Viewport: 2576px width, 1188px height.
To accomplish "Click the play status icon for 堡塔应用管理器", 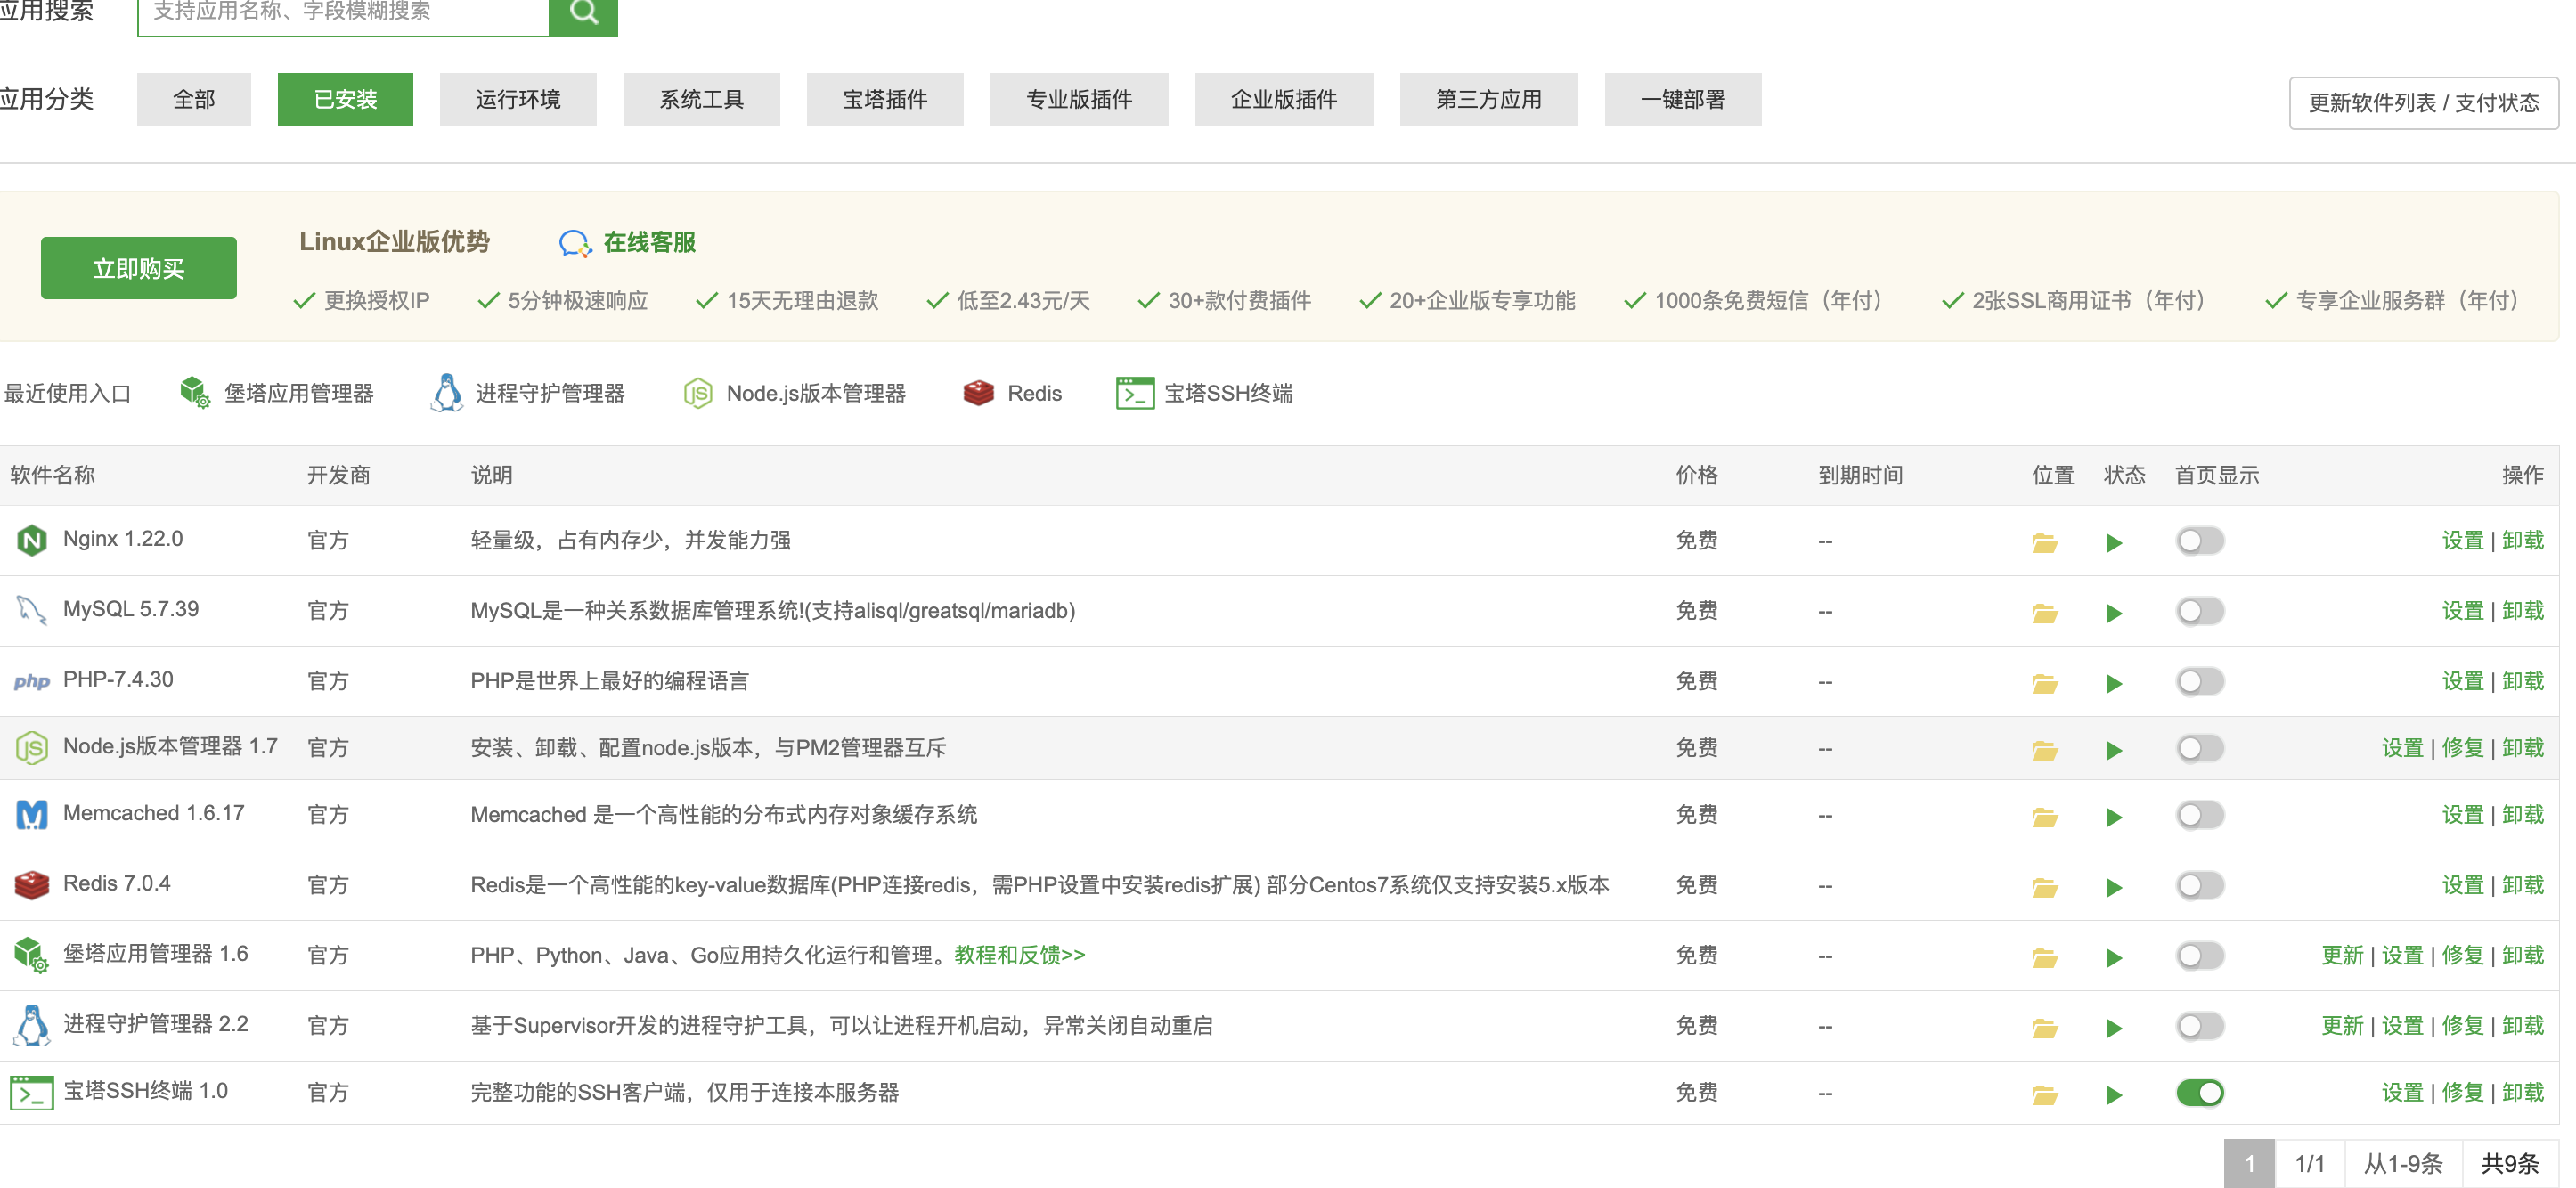I will coord(2113,957).
